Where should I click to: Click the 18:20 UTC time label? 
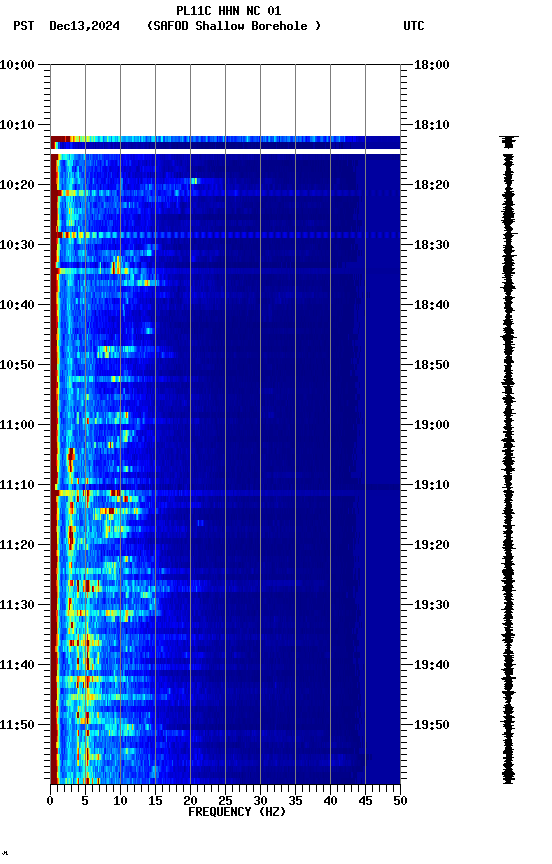[432, 185]
